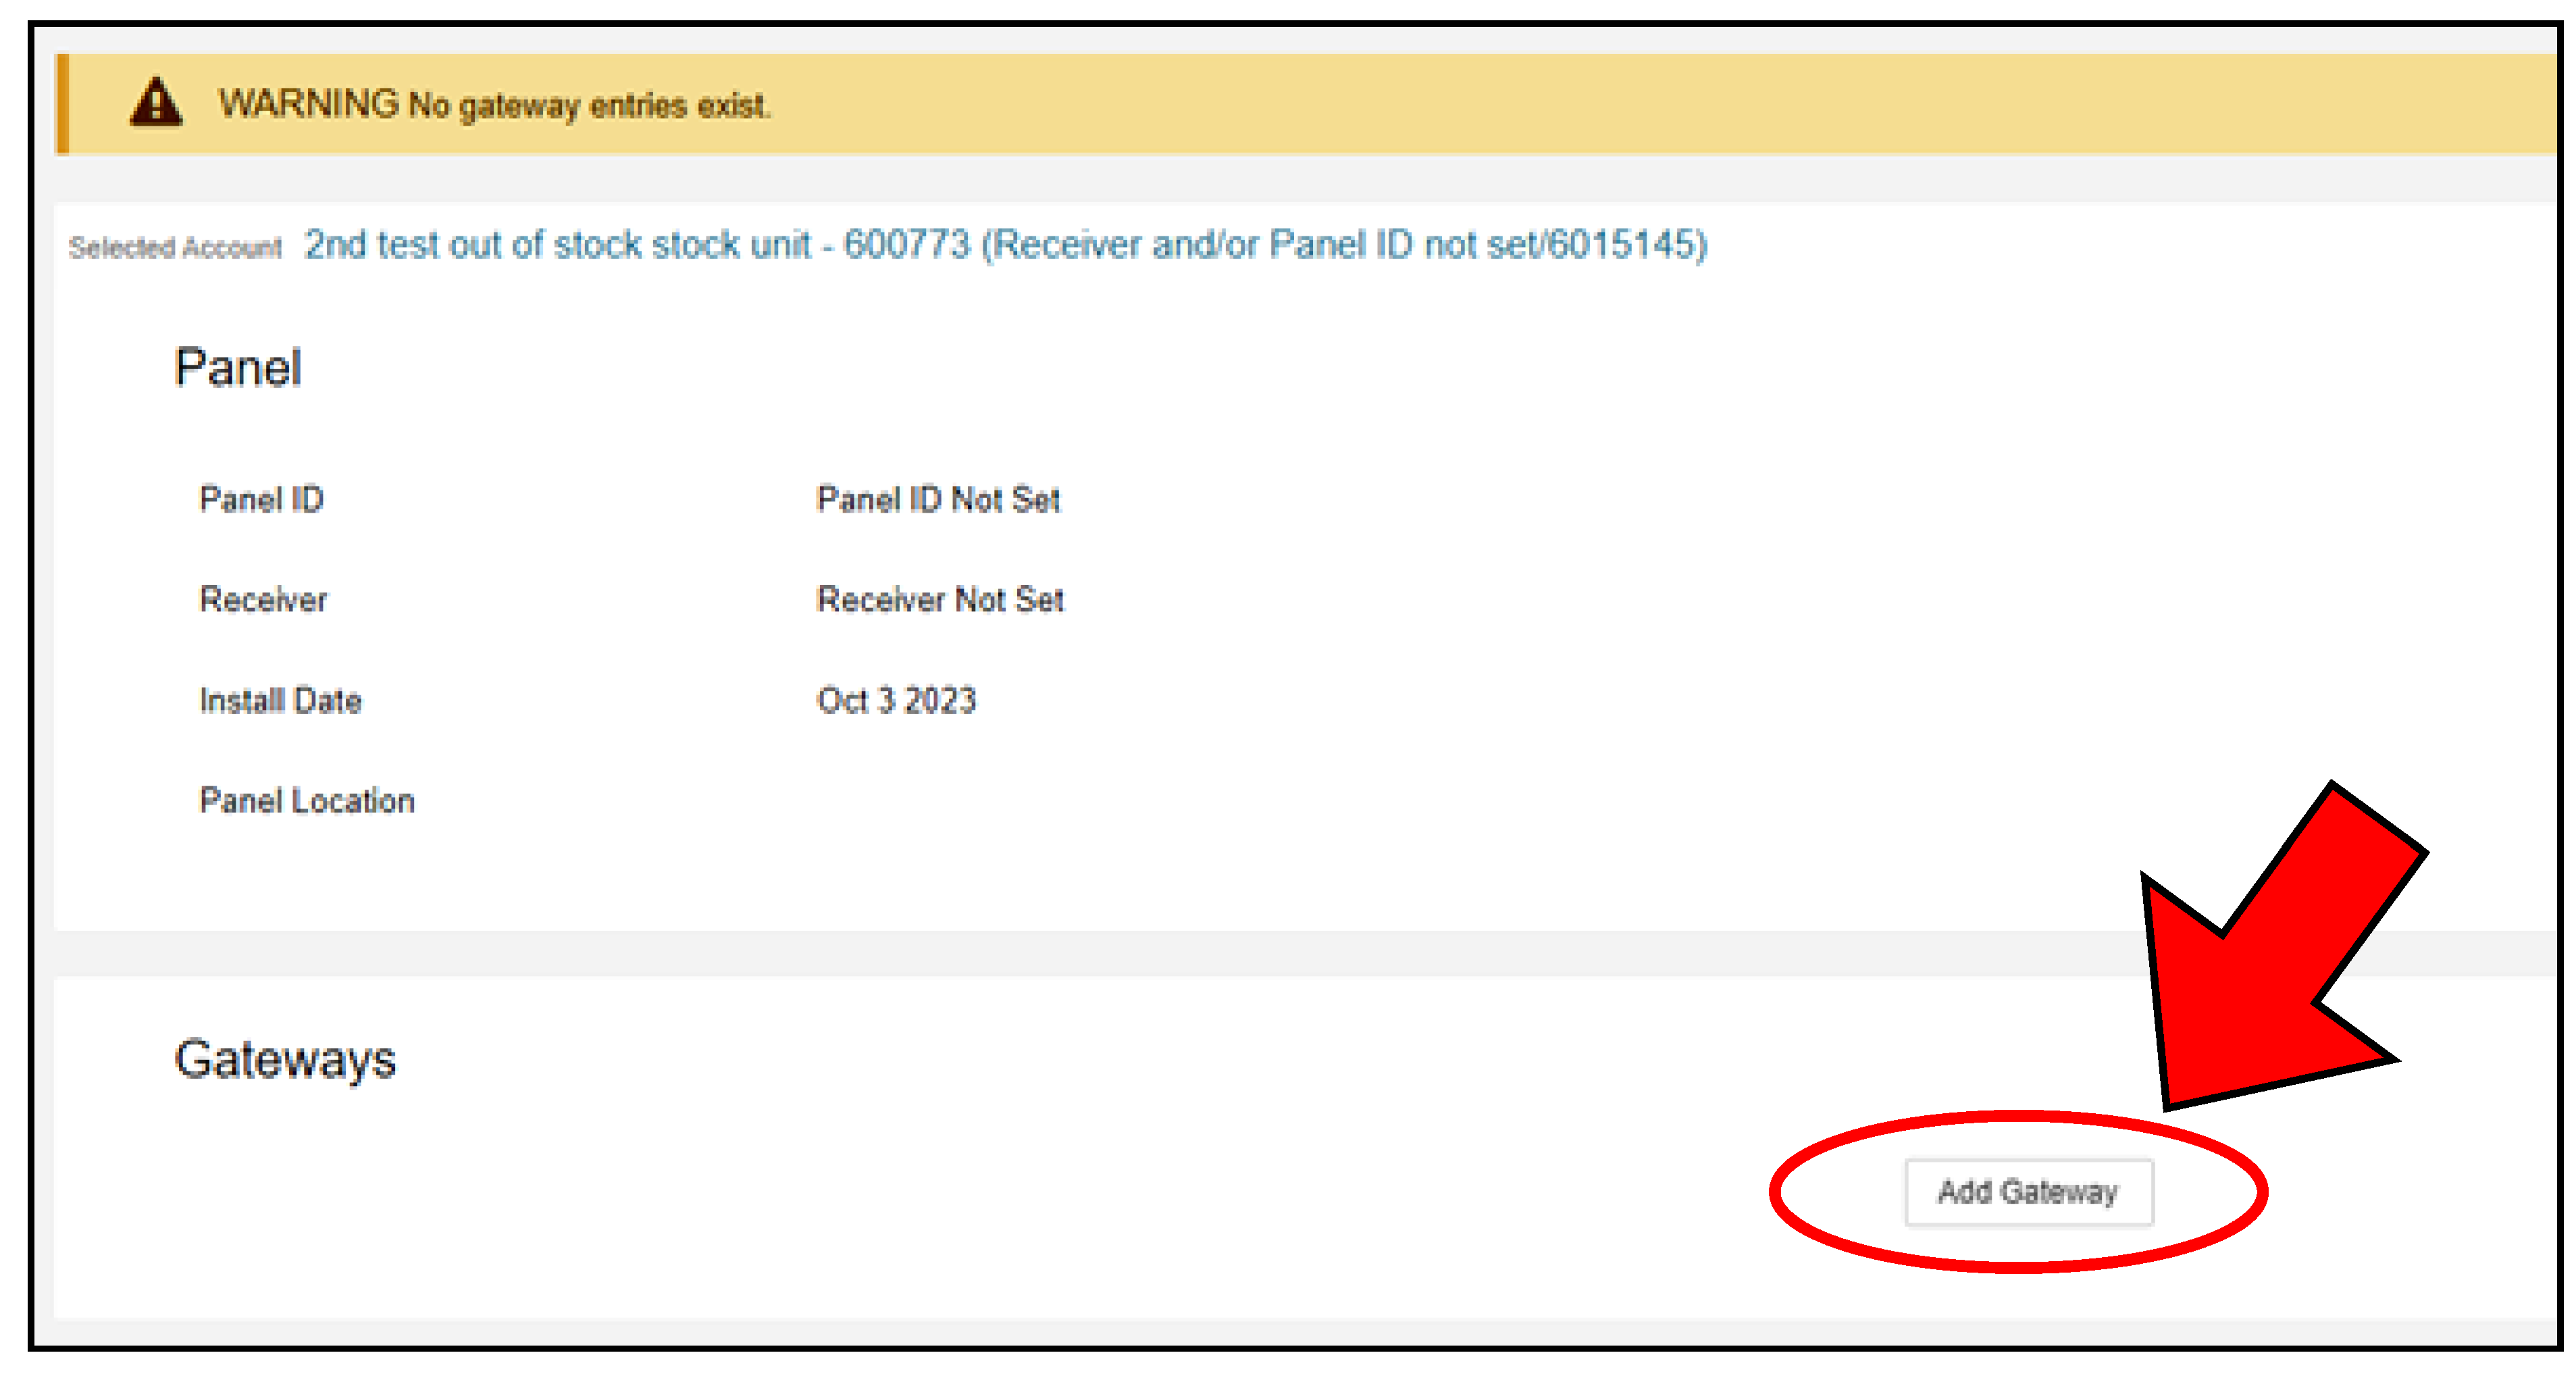Screen dimensions: 2576x1378
Task: Select the Oct 3 2023 date value
Action: coord(896,700)
